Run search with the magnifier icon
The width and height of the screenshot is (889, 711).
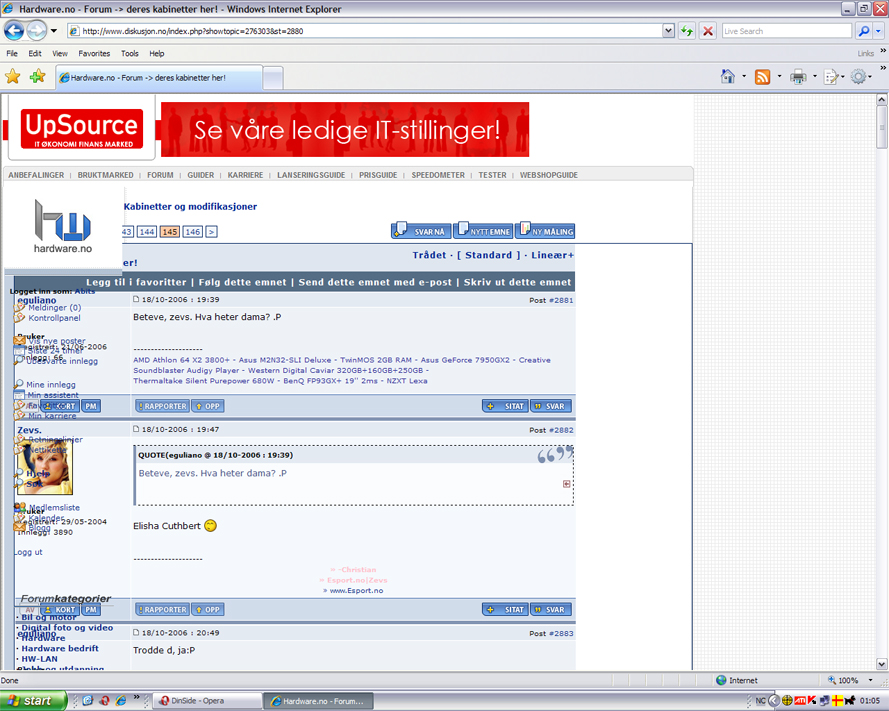863,31
